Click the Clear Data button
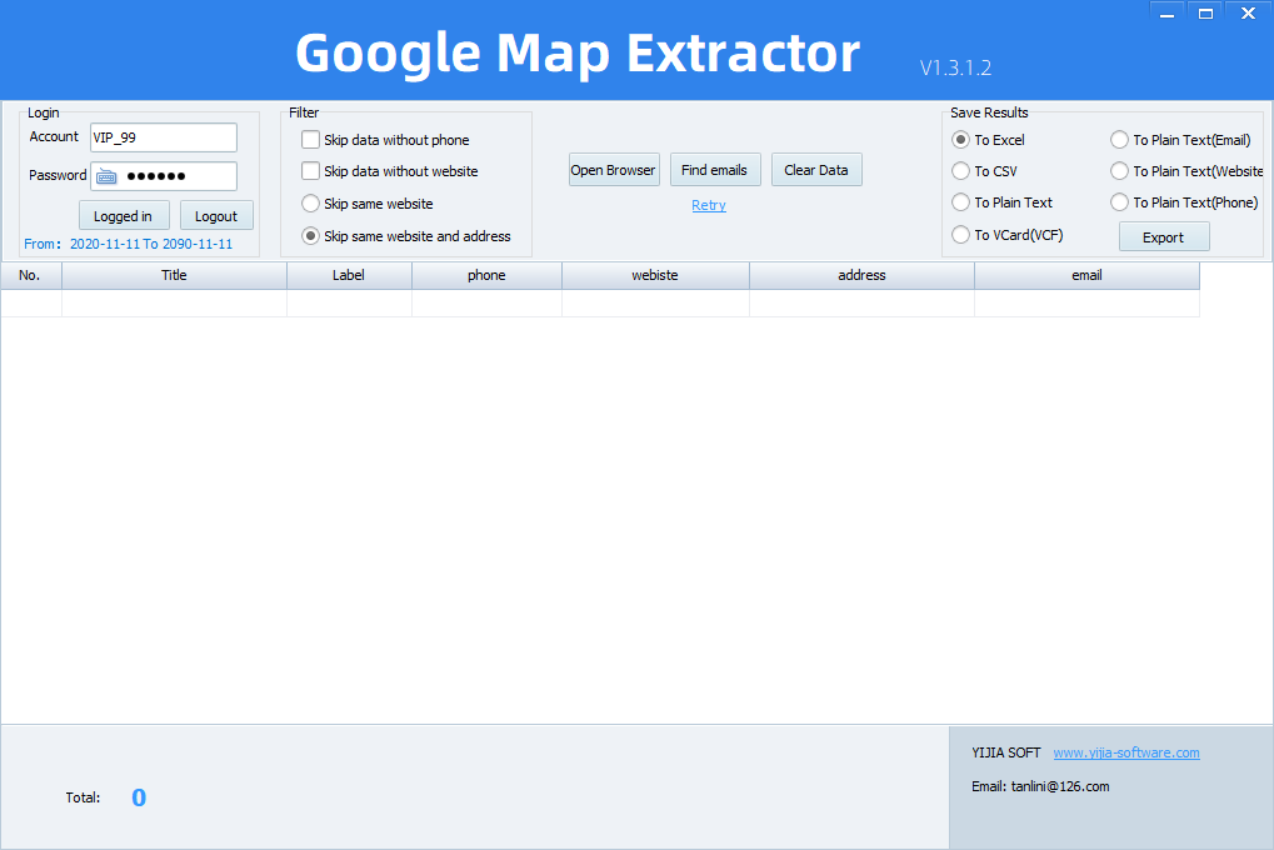Image resolution: width=1274 pixels, height=850 pixels. 816,170
